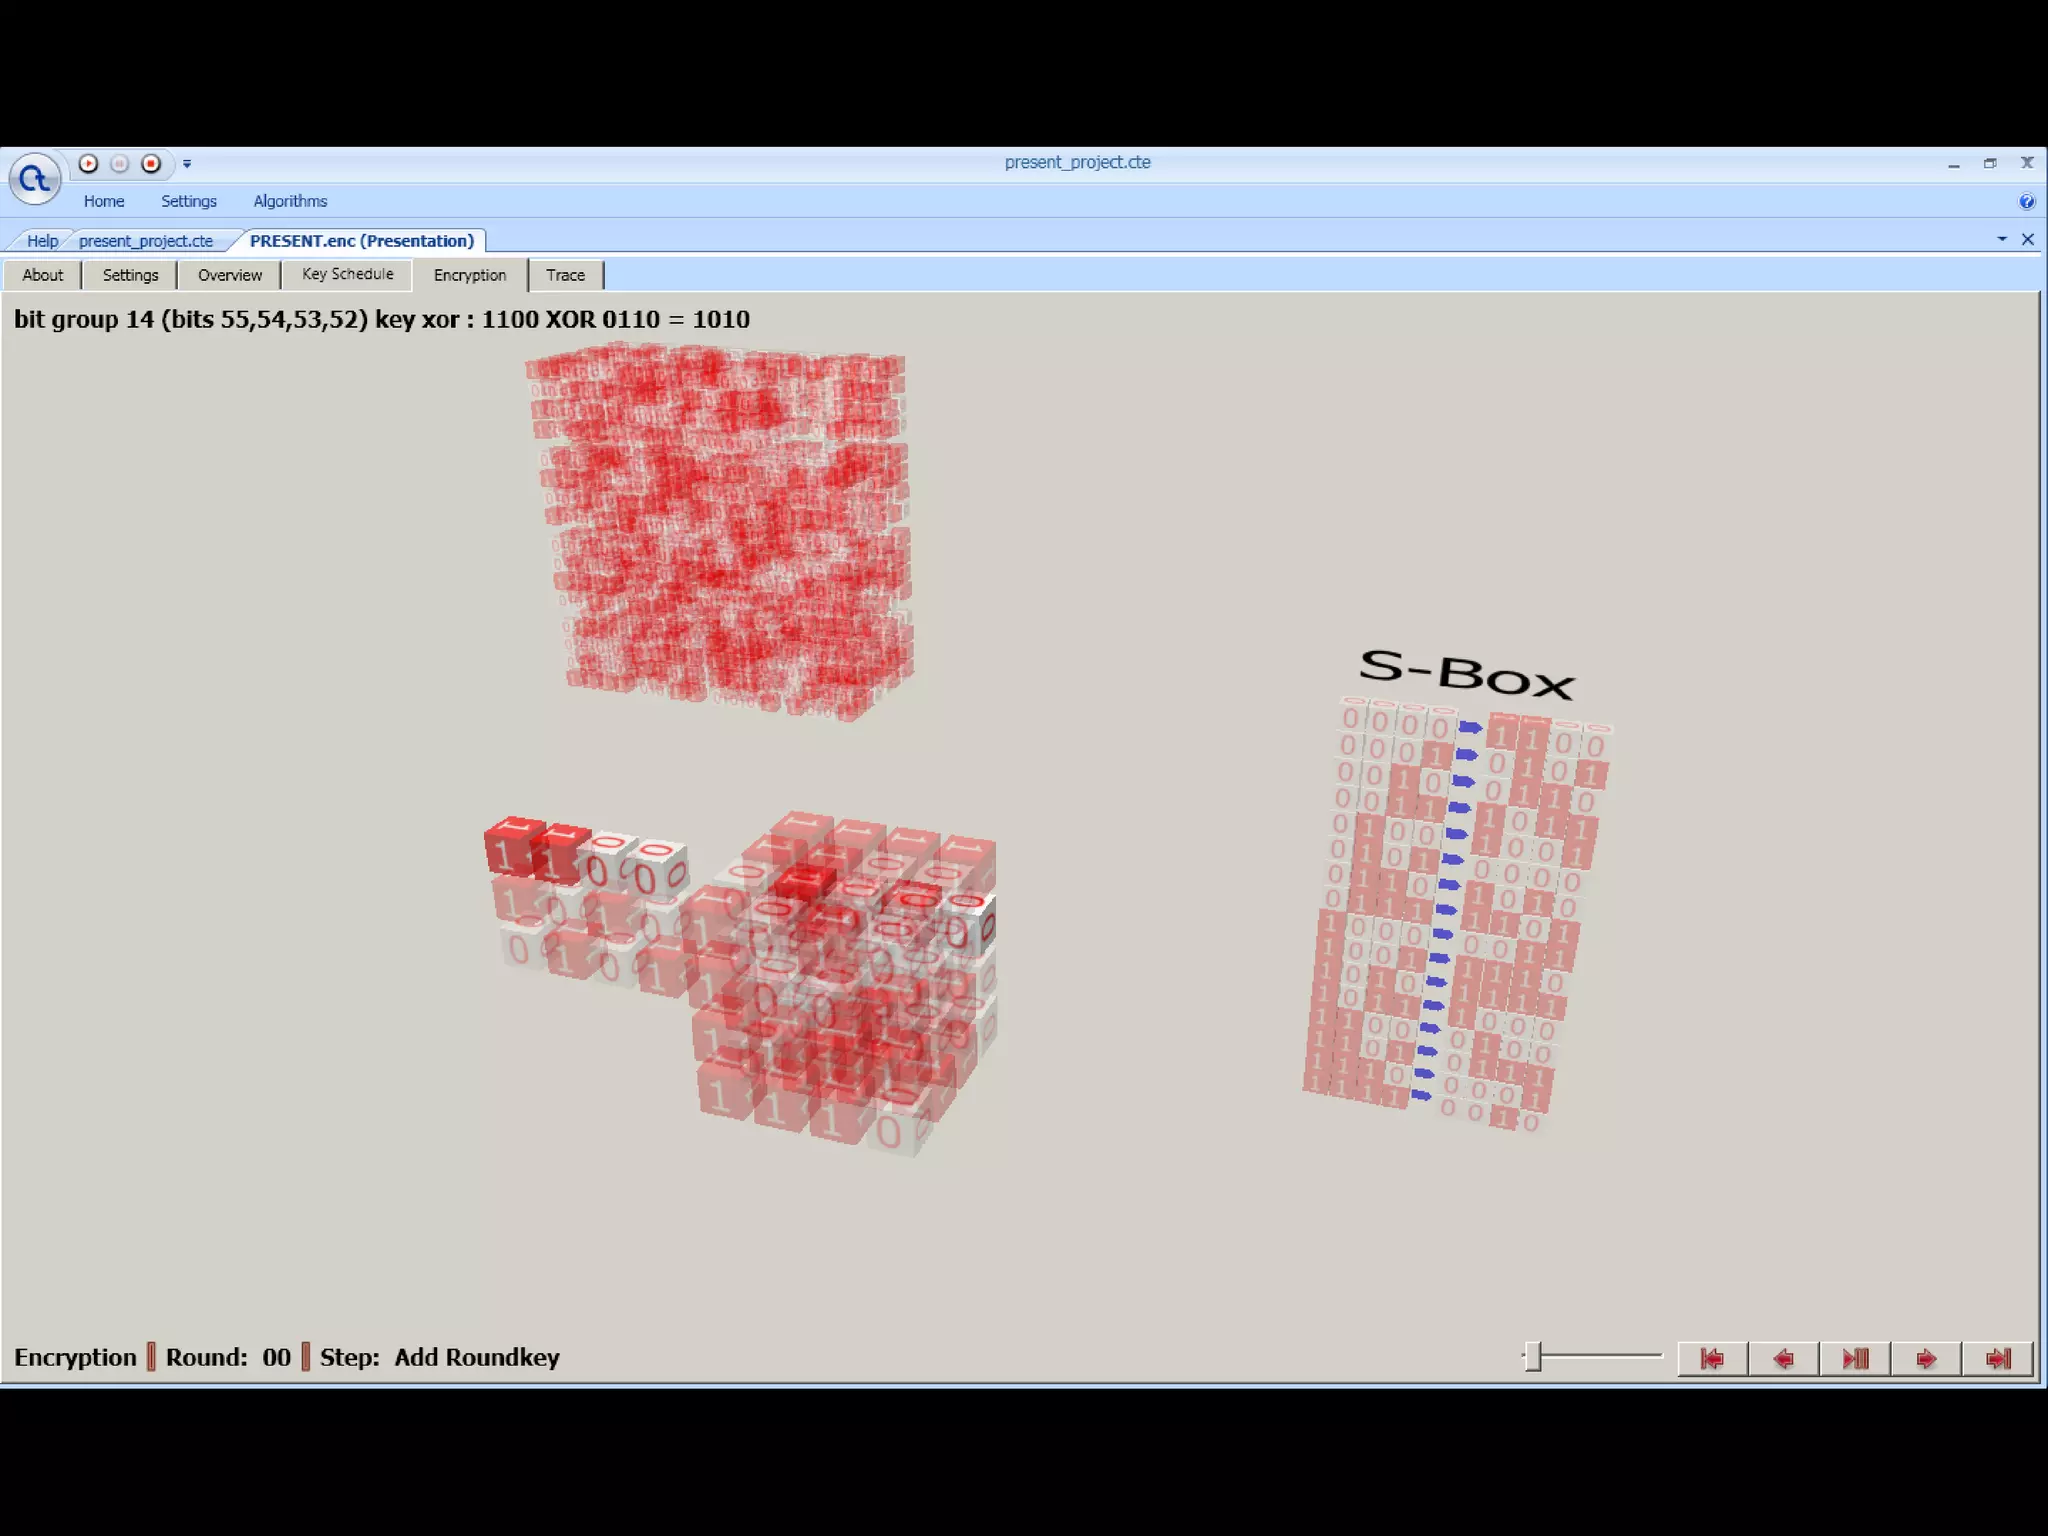Select the present_project.cte document tab
This screenshot has height=1536, width=2048.
(146, 241)
